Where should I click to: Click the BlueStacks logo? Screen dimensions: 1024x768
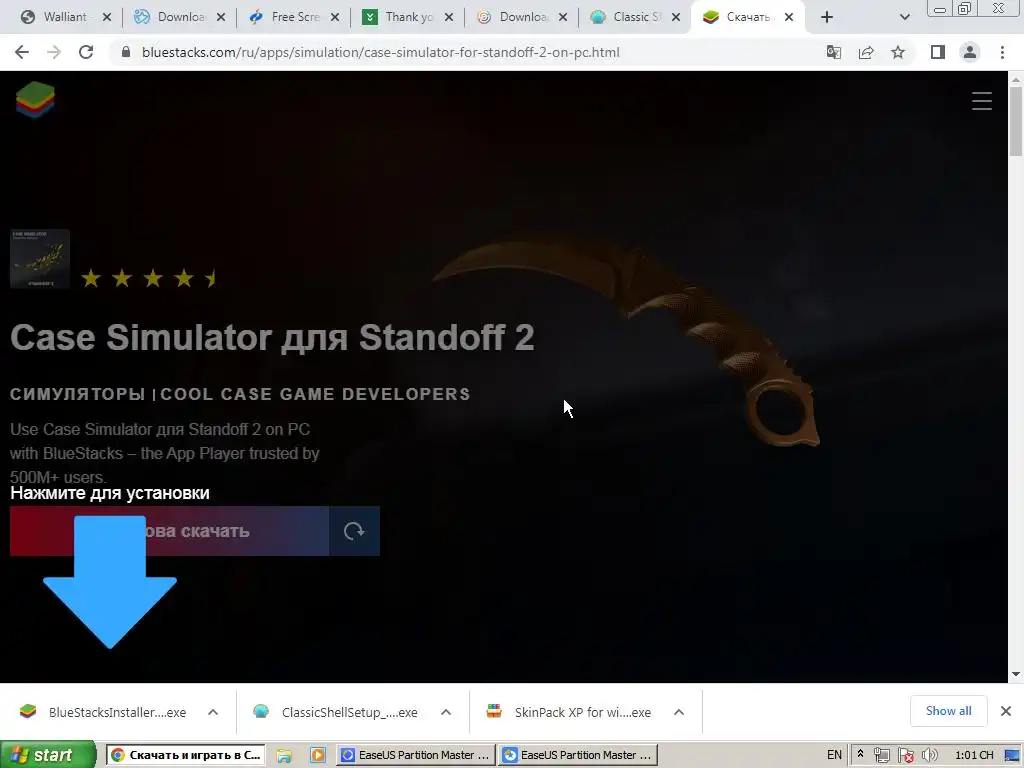coord(35,100)
